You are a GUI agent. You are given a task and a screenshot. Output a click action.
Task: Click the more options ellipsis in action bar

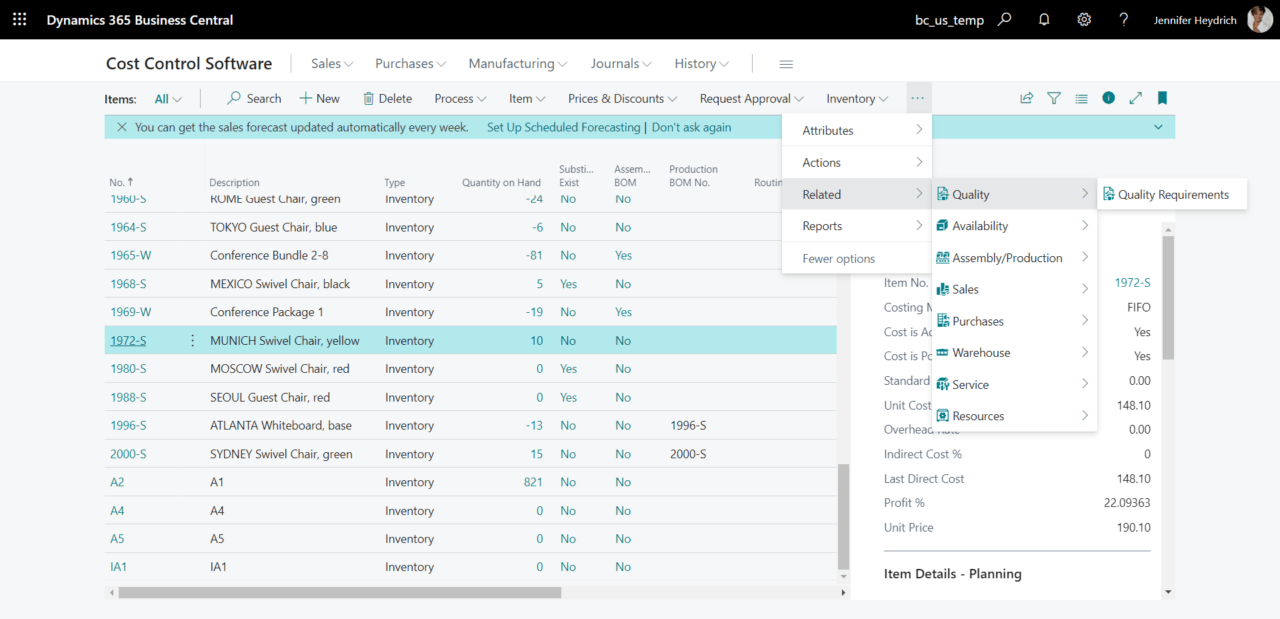tap(918, 98)
